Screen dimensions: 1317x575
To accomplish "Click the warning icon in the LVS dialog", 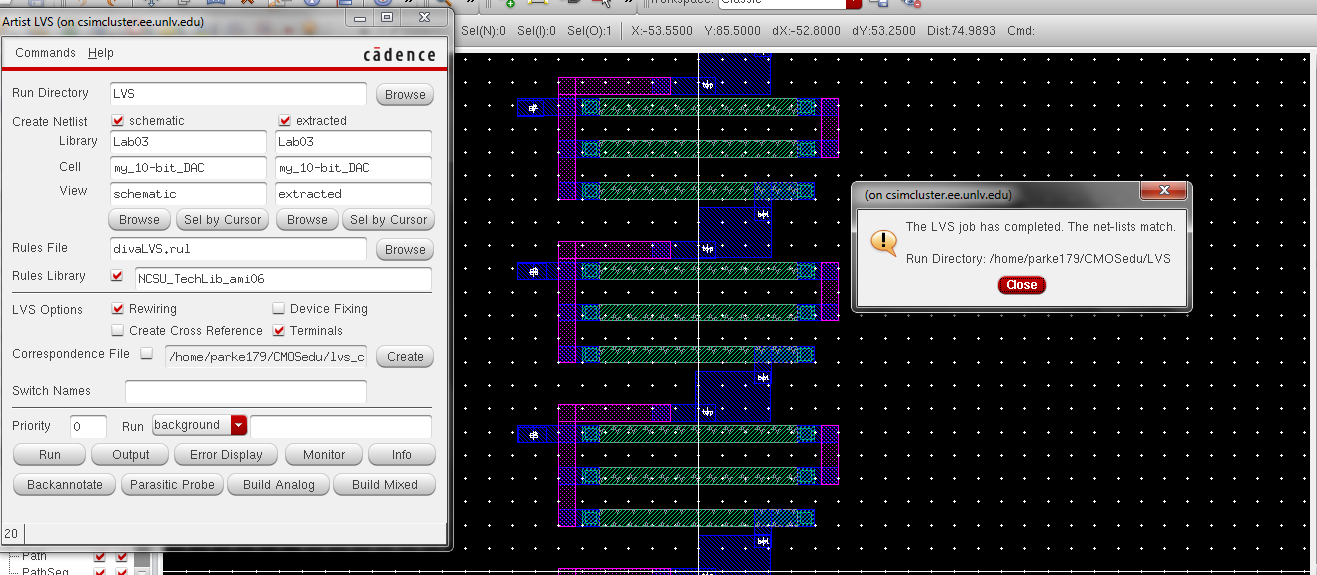I will pos(883,242).
